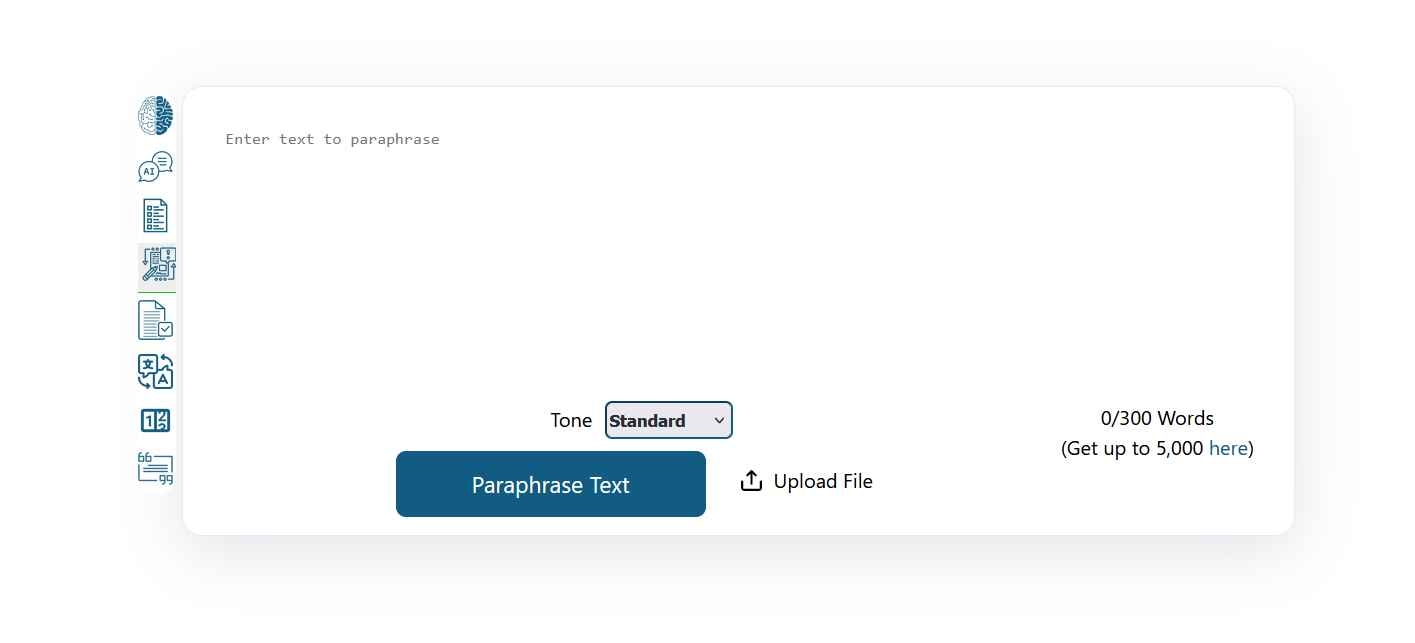Open the quotation marks citation icon

(155, 468)
